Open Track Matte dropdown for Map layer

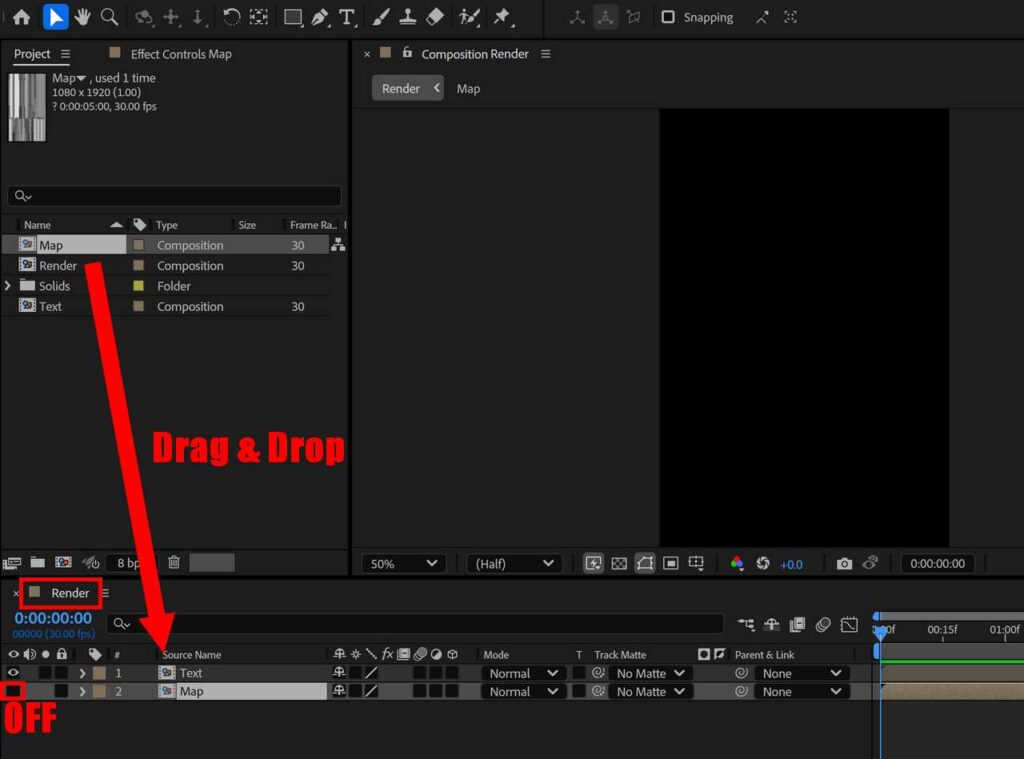click(649, 691)
